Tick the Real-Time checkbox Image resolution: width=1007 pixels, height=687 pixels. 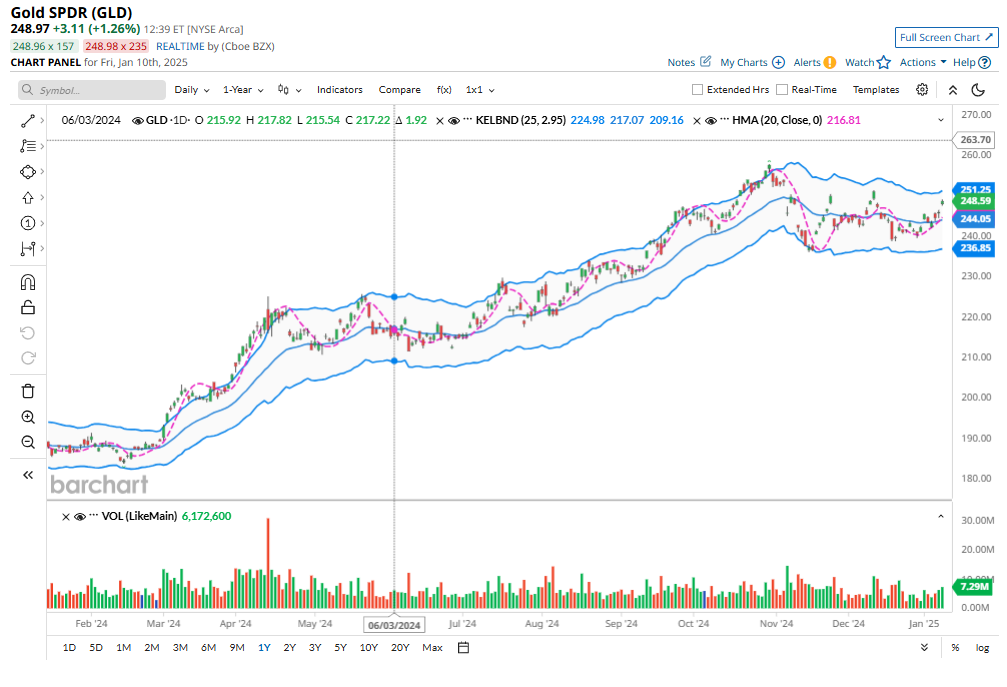(782, 90)
